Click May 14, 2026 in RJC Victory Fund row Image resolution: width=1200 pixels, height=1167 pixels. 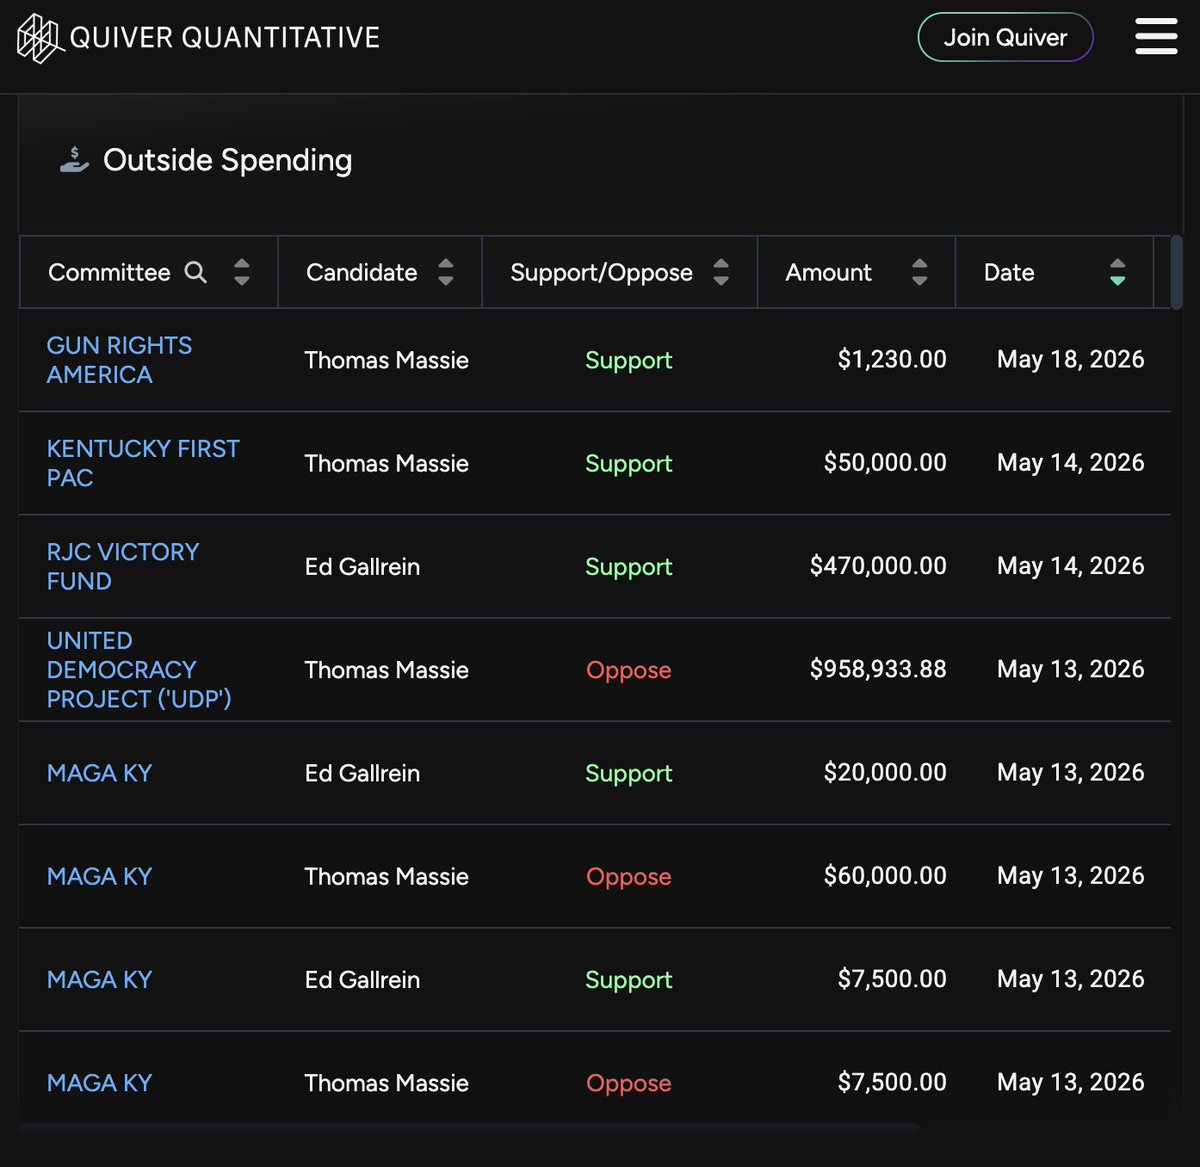coord(1070,565)
